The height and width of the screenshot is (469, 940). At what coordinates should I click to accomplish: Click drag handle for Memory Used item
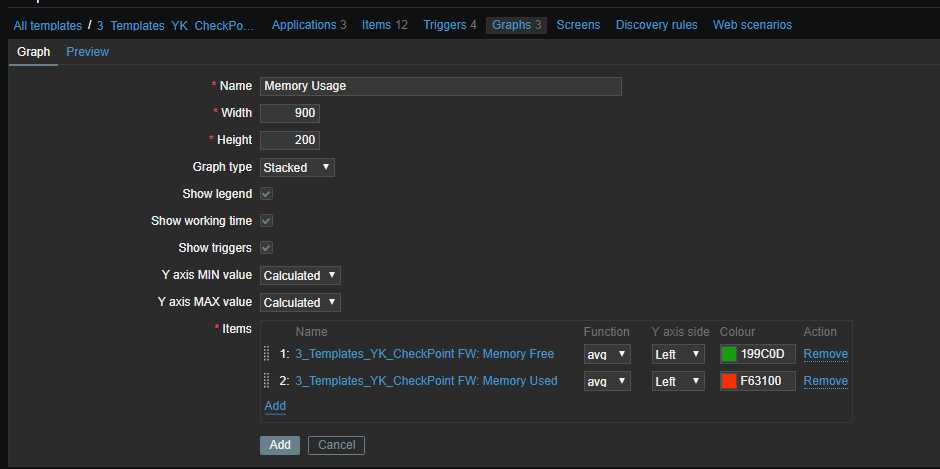[267, 381]
